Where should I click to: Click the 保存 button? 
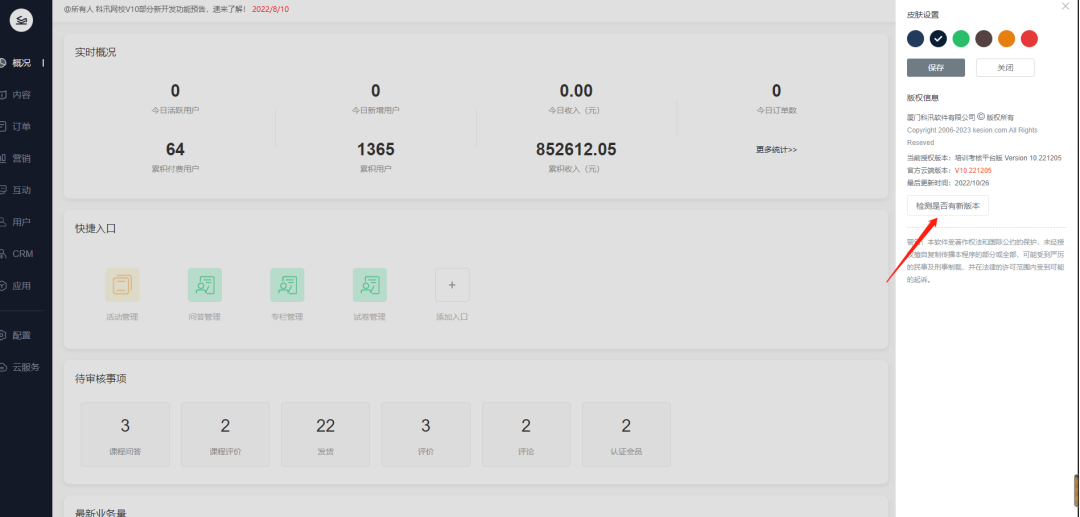936,67
